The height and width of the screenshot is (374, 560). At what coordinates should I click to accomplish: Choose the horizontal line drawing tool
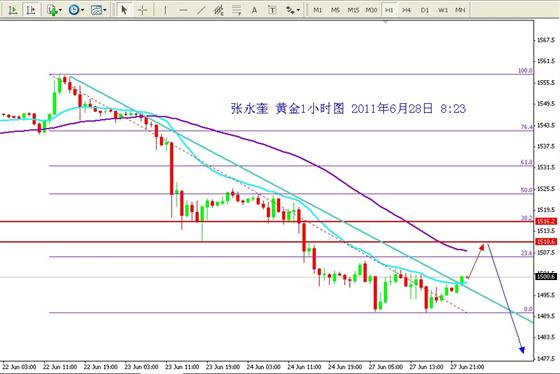tap(183, 10)
